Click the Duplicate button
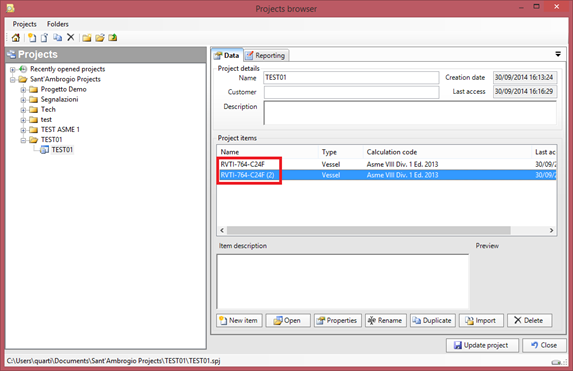Viewport: 573px width, 371px height. click(433, 320)
